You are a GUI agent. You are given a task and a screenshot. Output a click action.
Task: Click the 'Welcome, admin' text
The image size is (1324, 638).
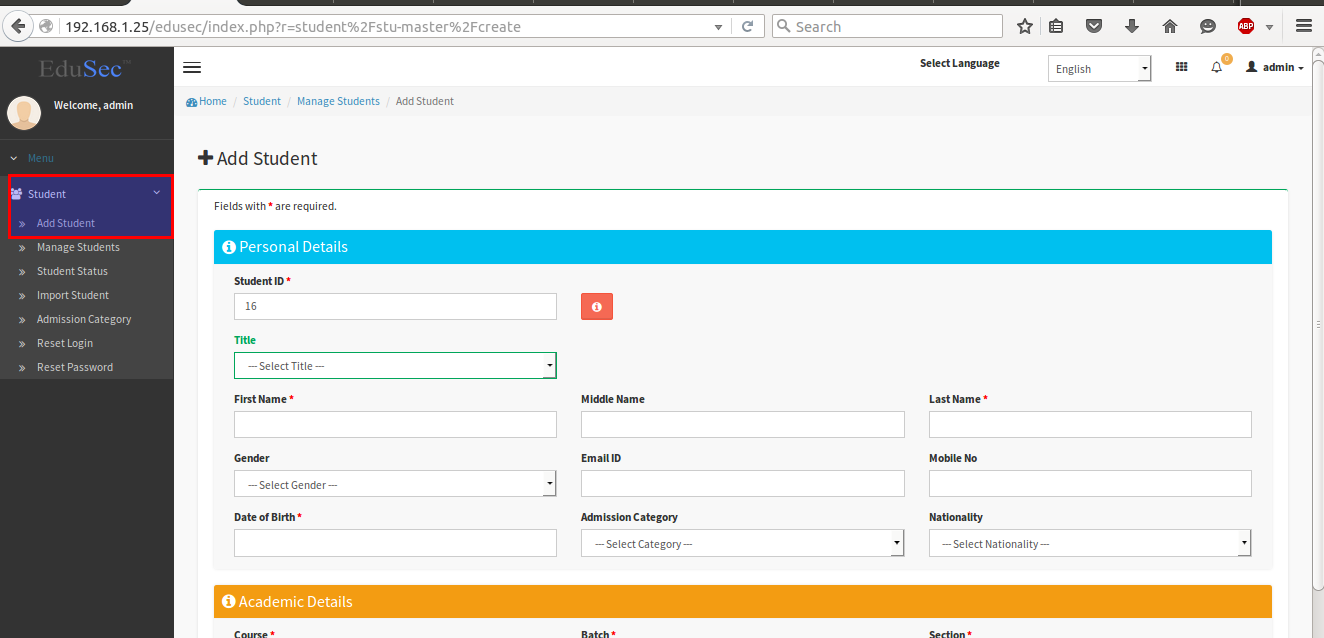[x=93, y=105]
